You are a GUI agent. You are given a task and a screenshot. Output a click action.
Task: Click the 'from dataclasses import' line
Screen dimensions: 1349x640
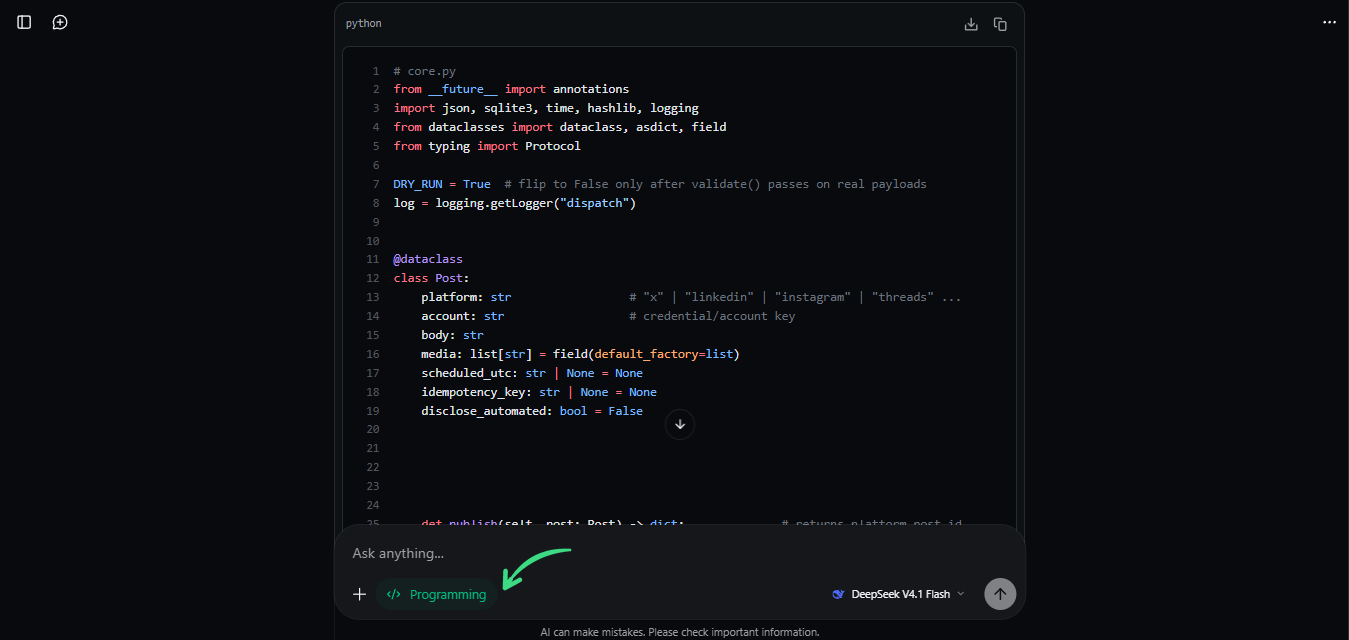[560, 127]
